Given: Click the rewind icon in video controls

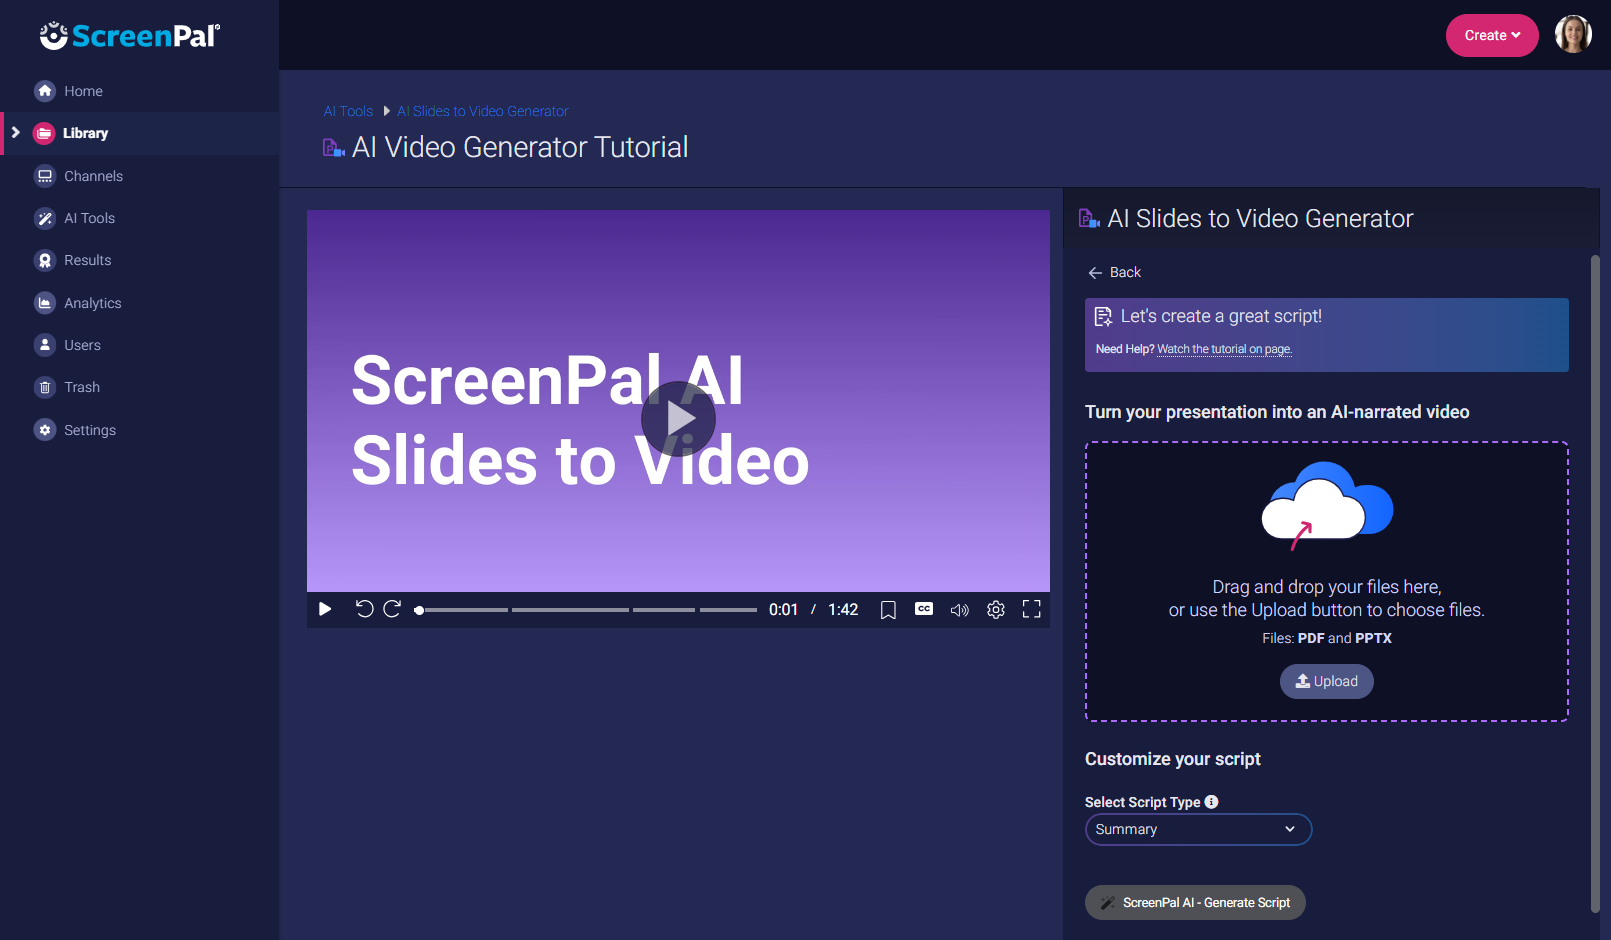Looking at the screenshot, I should 364,609.
